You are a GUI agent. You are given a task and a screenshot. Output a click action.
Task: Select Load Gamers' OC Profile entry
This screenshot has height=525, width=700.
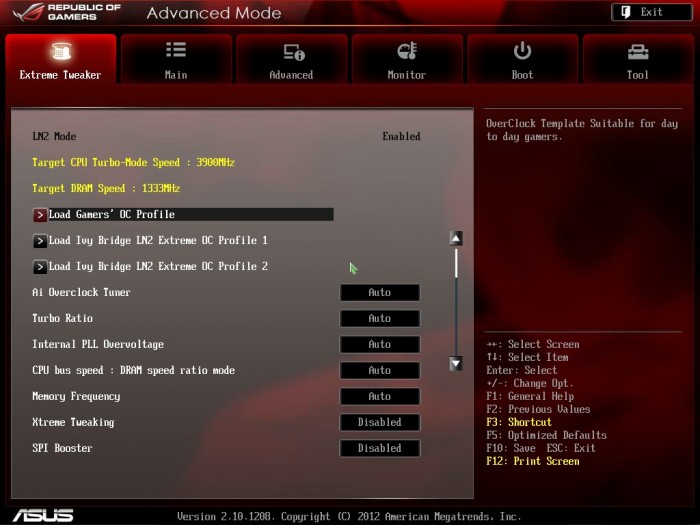click(183, 214)
